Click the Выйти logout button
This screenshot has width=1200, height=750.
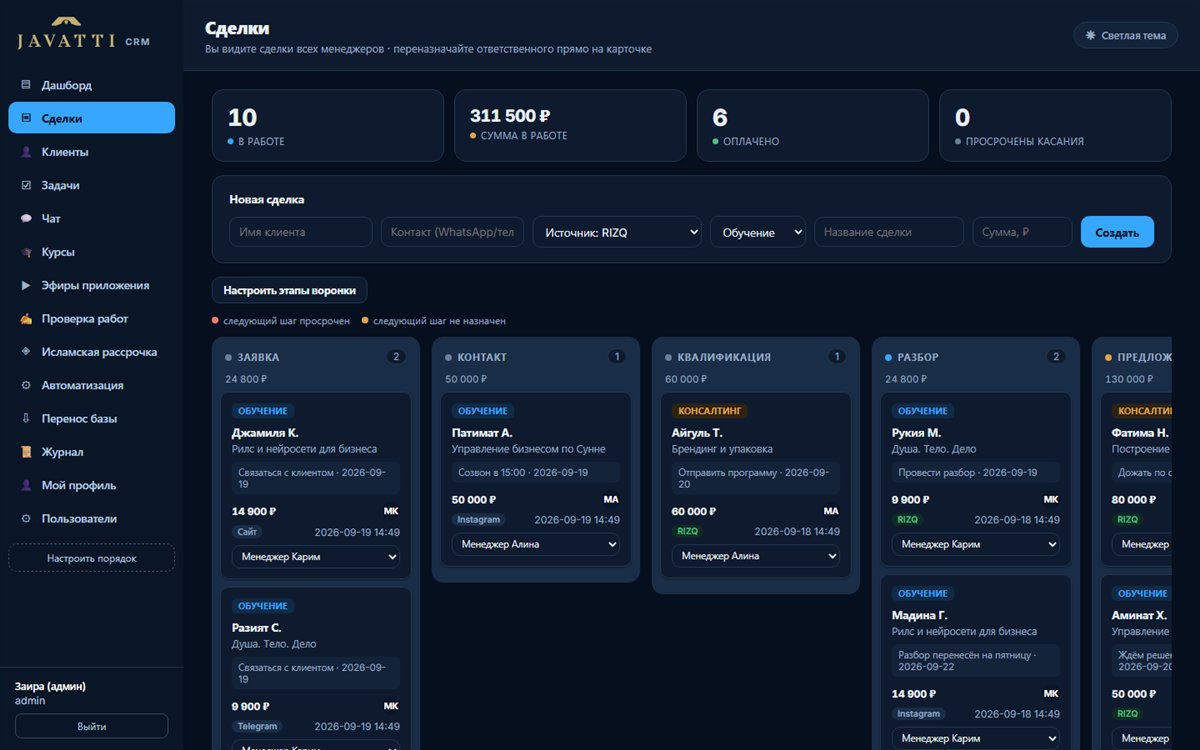pyautogui.click(x=91, y=726)
